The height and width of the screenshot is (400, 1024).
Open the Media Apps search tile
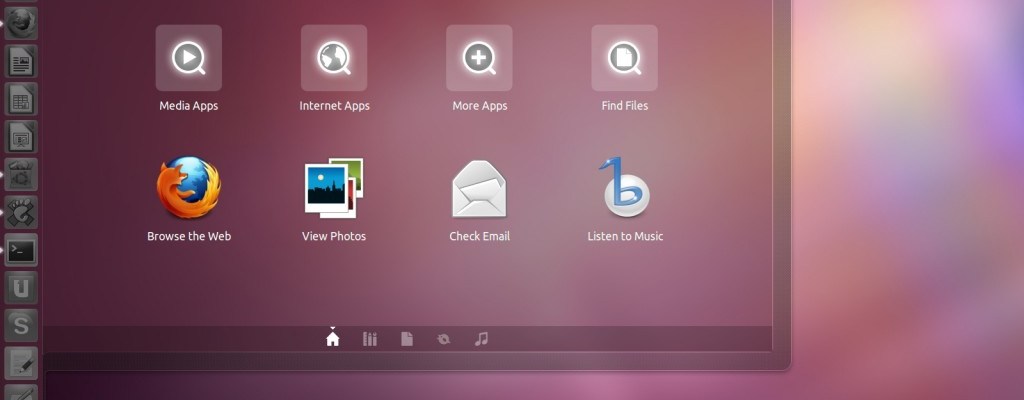[x=189, y=58]
